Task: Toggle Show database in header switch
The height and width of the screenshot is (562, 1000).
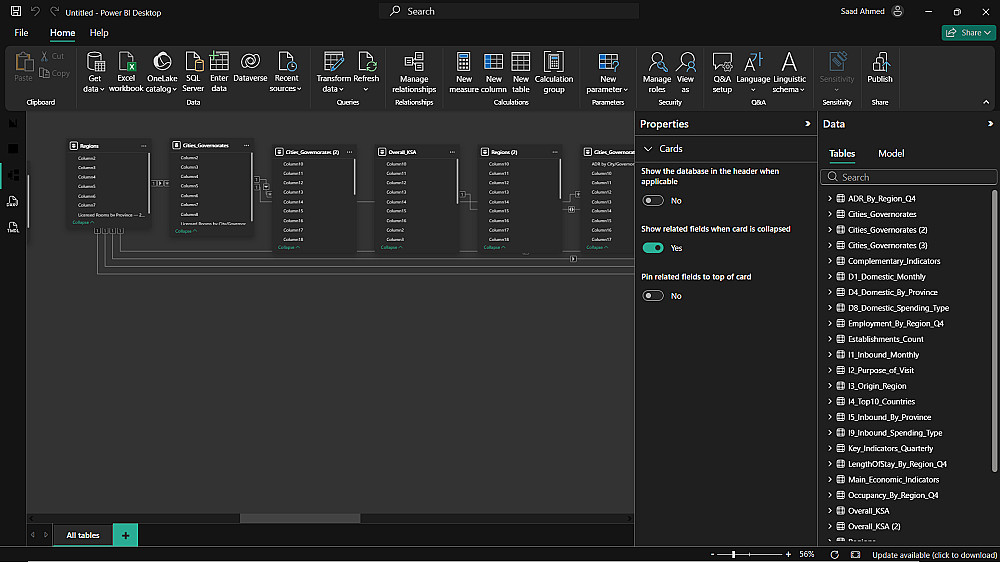Action: (653, 200)
